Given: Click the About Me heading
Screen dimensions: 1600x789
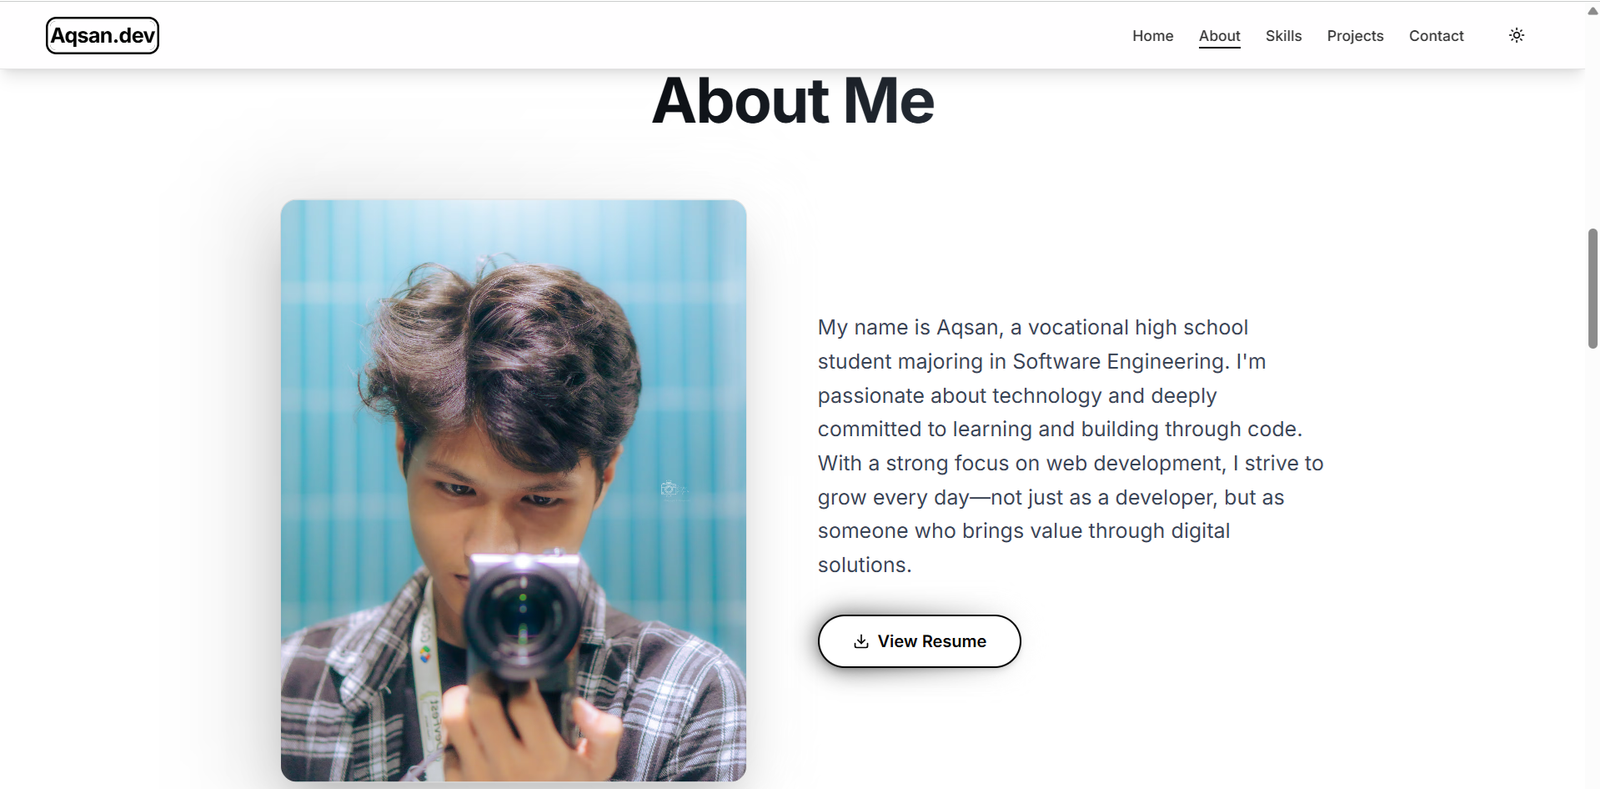Looking at the screenshot, I should point(793,101).
